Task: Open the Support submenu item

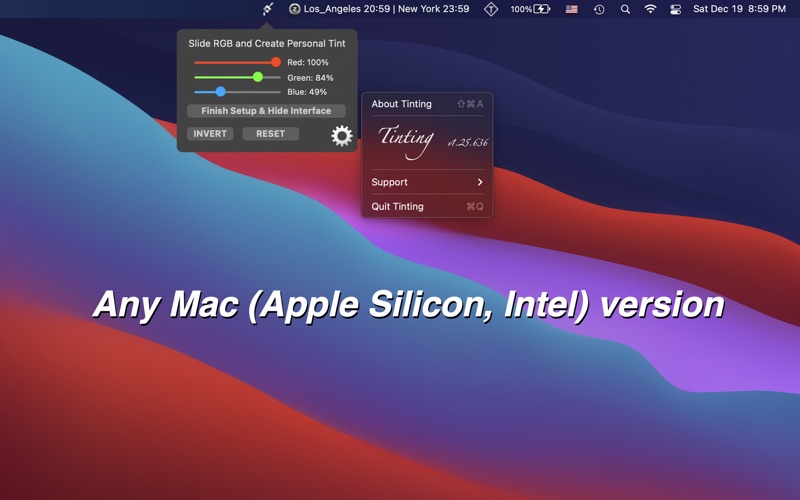Action: (427, 182)
